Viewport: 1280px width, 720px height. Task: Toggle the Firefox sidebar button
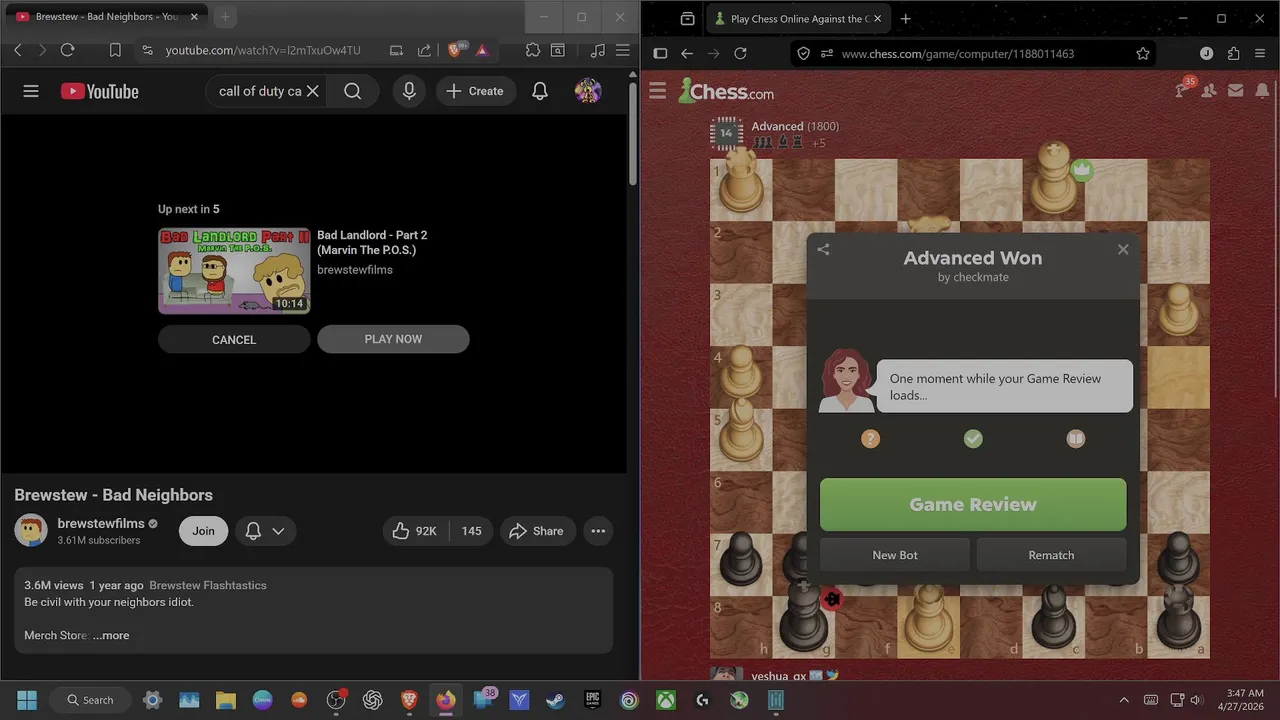[660, 53]
